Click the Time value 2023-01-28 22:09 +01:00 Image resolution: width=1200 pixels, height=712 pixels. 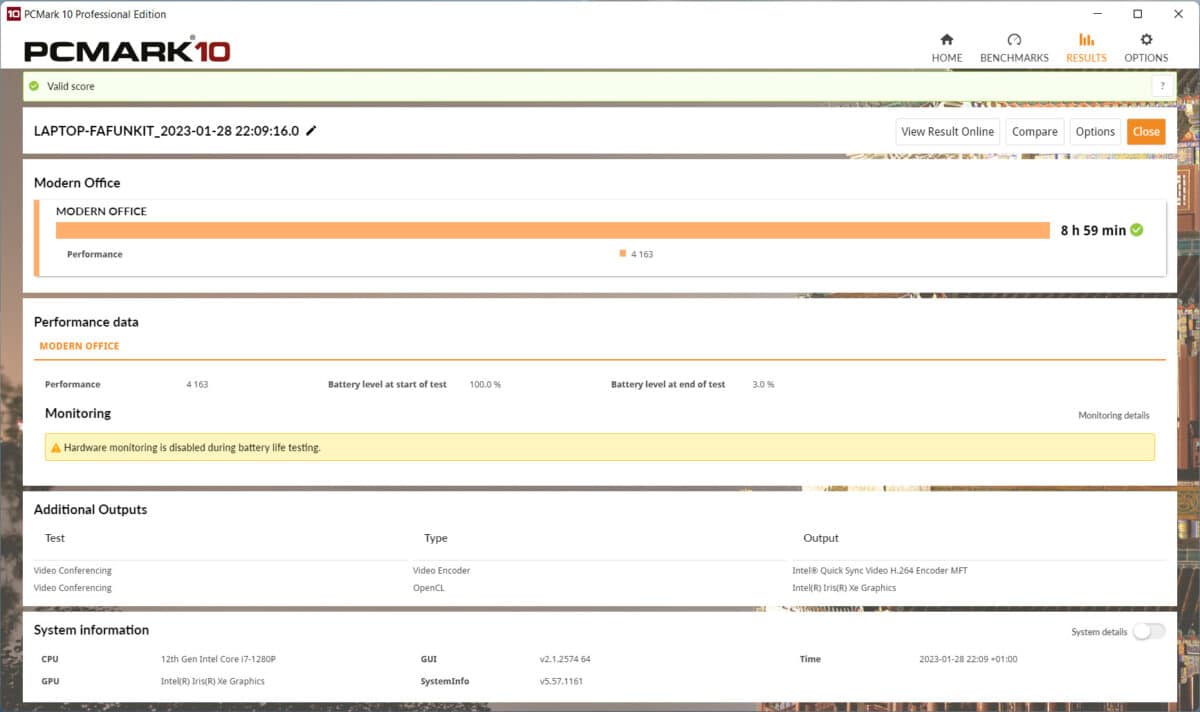(x=968, y=659)
